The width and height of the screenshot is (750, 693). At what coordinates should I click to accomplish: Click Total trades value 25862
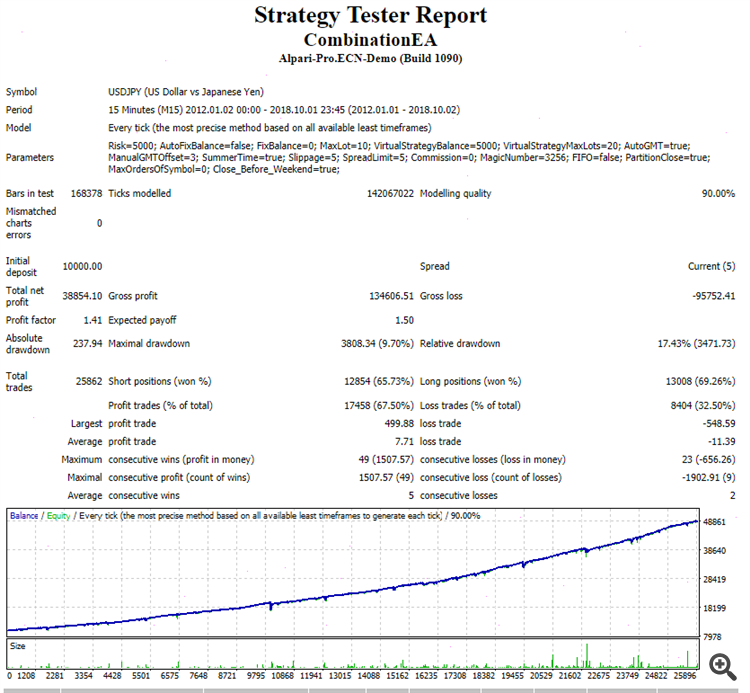(x=89, y=381)
